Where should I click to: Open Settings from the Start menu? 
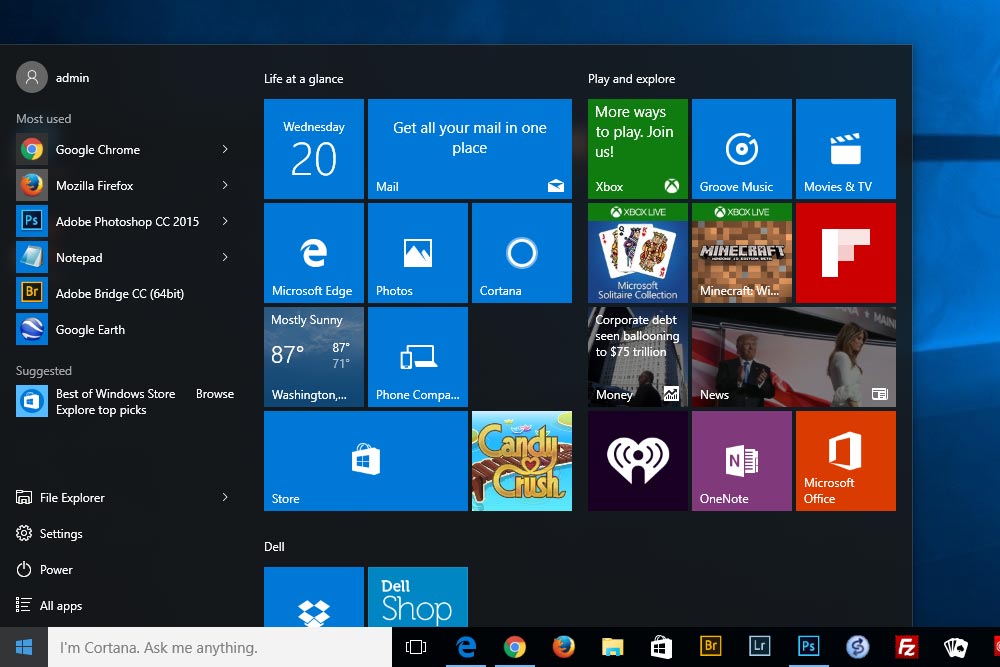[60, 534]
